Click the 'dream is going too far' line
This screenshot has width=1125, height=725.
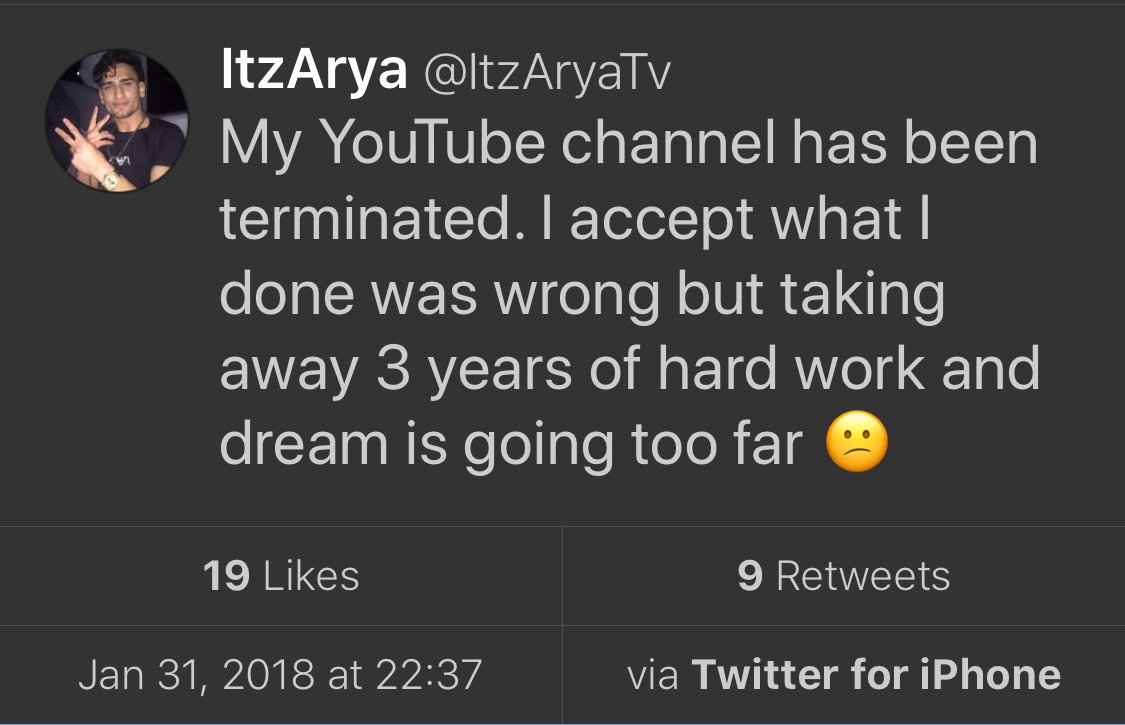[x=510, y=446]
